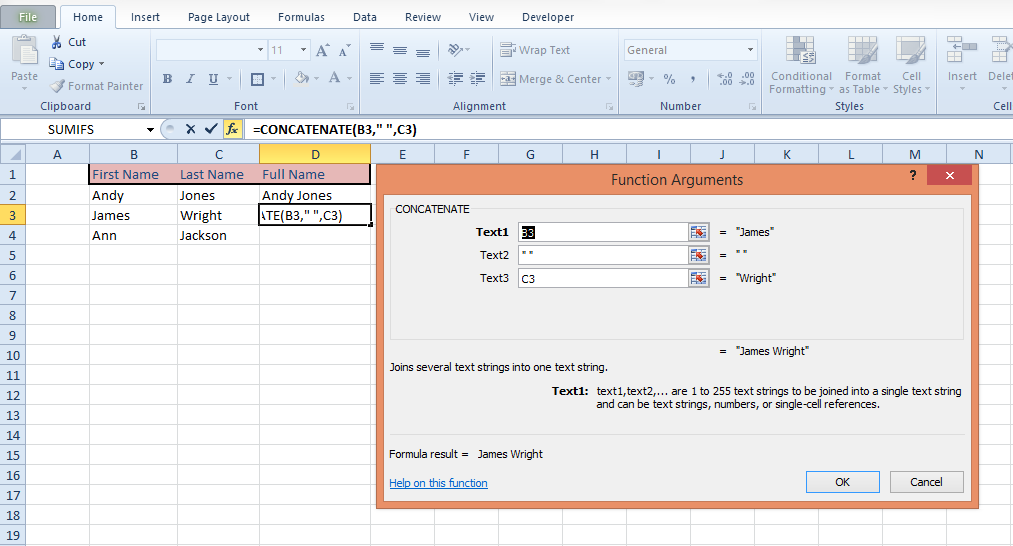Open the font name dropdown
The height and width of the screenshot is (546, 1013).
(x=260, y=50)
